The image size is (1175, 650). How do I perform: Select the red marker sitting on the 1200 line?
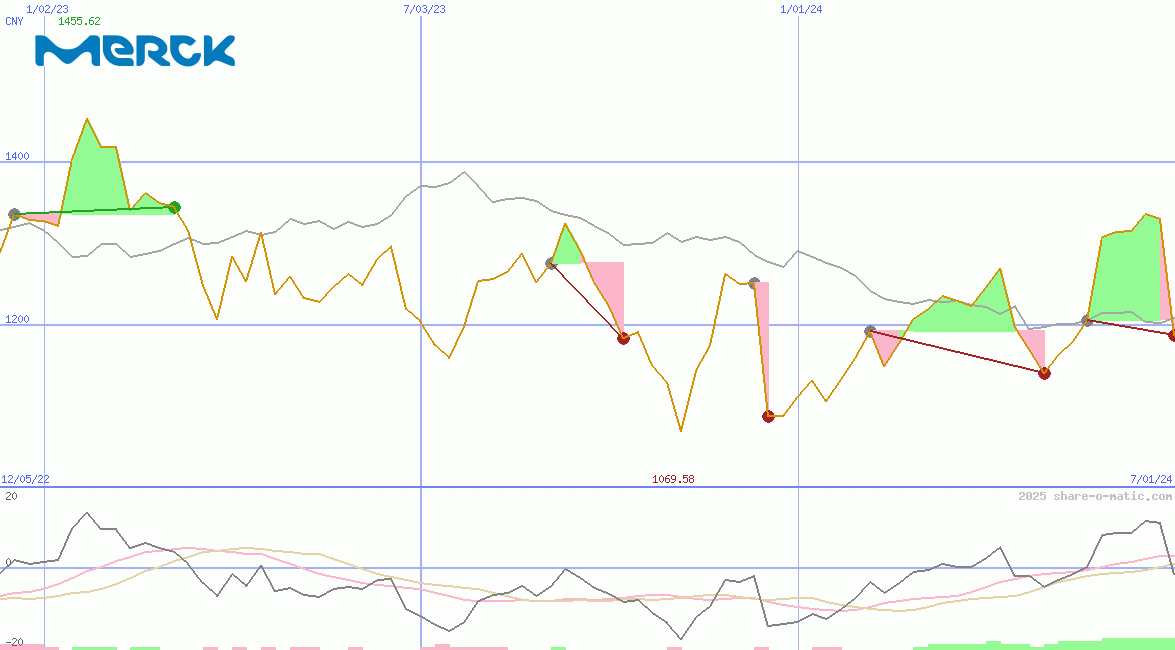(623, 338)
